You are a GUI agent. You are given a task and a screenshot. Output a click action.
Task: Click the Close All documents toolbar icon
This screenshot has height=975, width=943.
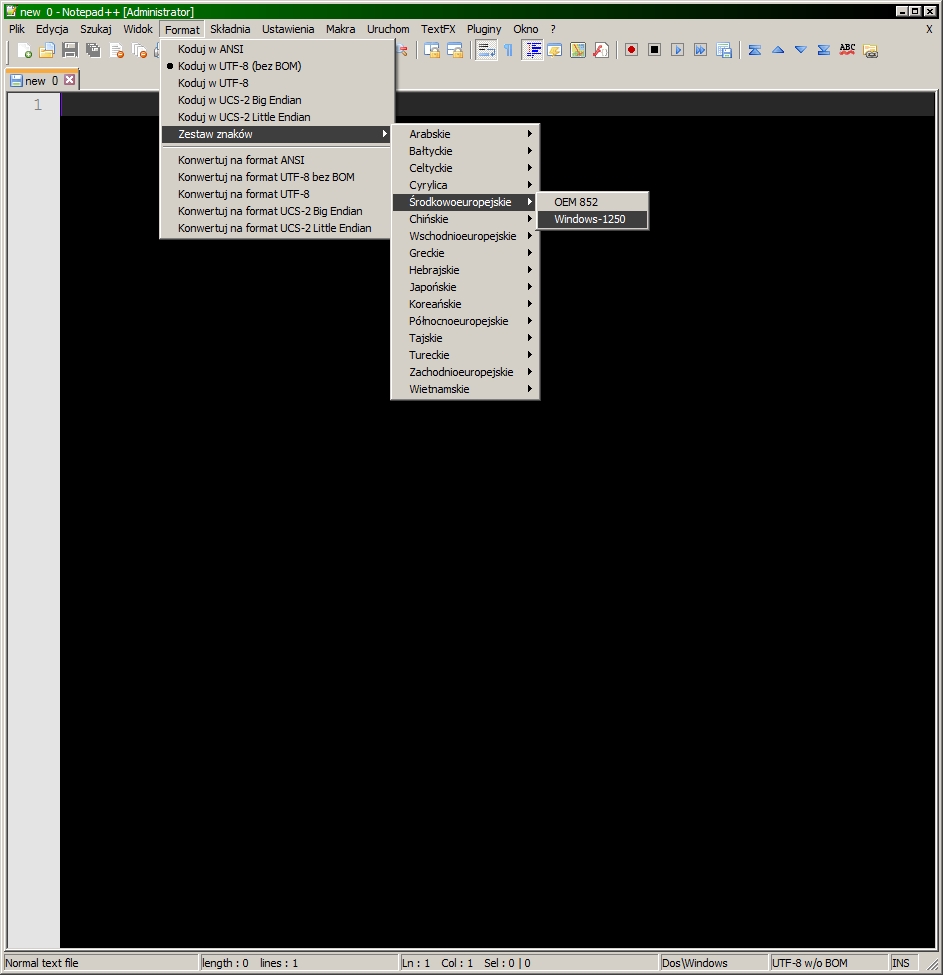pos(139,50)
